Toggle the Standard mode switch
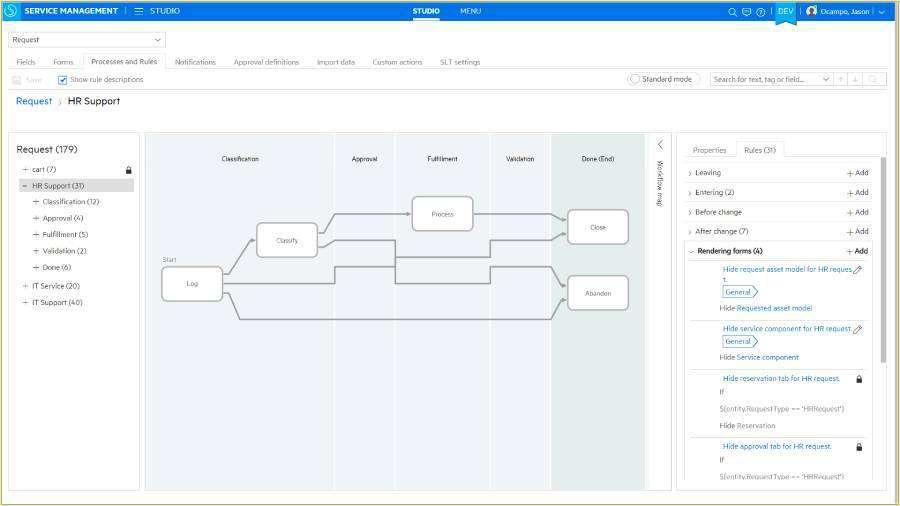 [635, 79]
